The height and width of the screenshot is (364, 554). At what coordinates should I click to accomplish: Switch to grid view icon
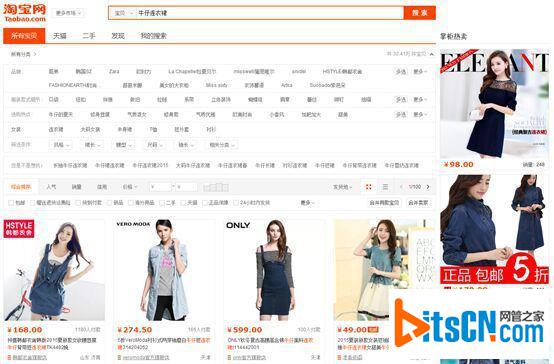(368, 187)
